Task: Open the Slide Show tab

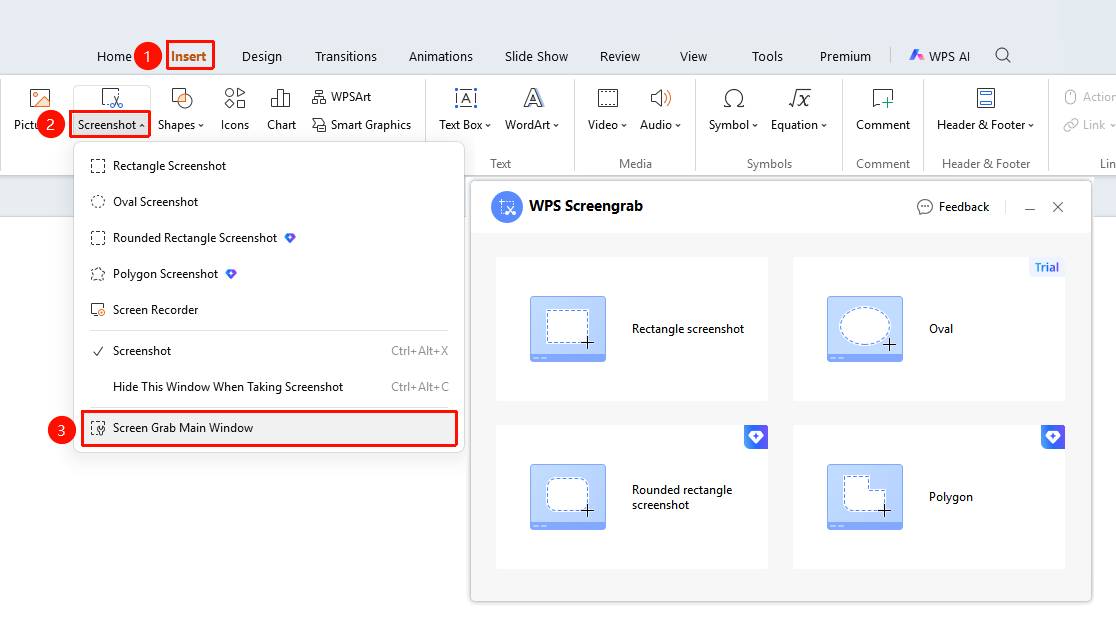Action: (537, 56)
